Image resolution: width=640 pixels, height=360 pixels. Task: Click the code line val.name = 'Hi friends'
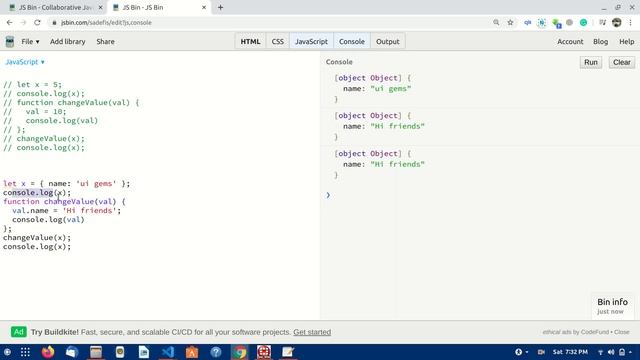(67, 211)
